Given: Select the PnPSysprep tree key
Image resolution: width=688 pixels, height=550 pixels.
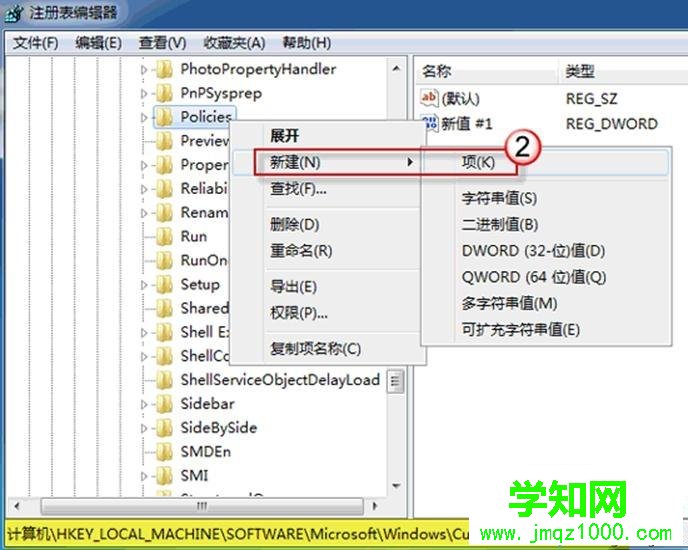Looking at the screenshot, I should (x=221, y=93).
